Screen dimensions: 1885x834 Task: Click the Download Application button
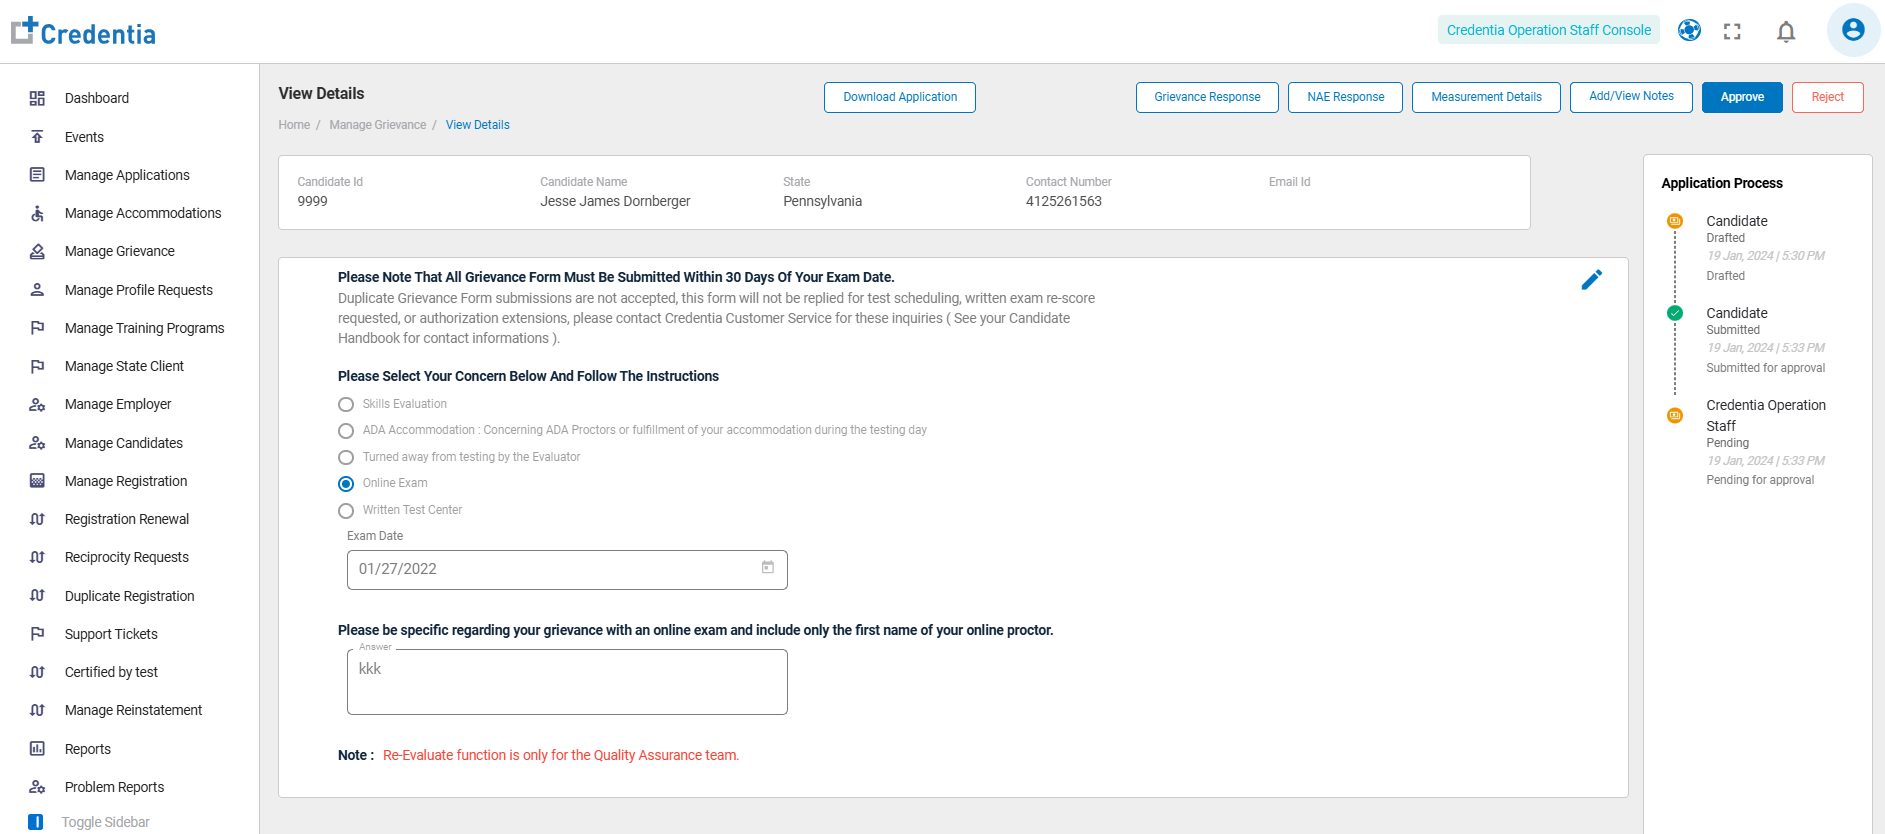[x=899, y=97]
